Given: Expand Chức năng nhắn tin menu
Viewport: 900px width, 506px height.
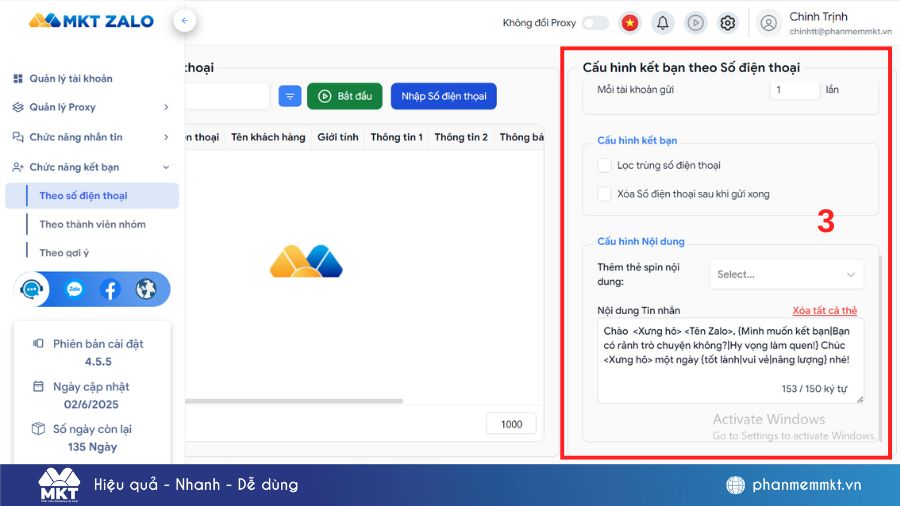Looking at the screenshot, I should tap(92, 137).
